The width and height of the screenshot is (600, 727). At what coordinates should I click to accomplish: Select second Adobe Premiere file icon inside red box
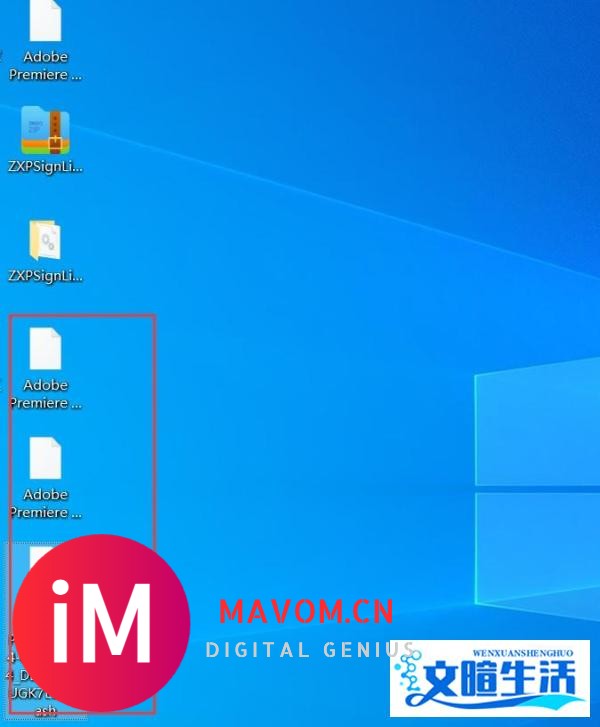pos(45,458)
